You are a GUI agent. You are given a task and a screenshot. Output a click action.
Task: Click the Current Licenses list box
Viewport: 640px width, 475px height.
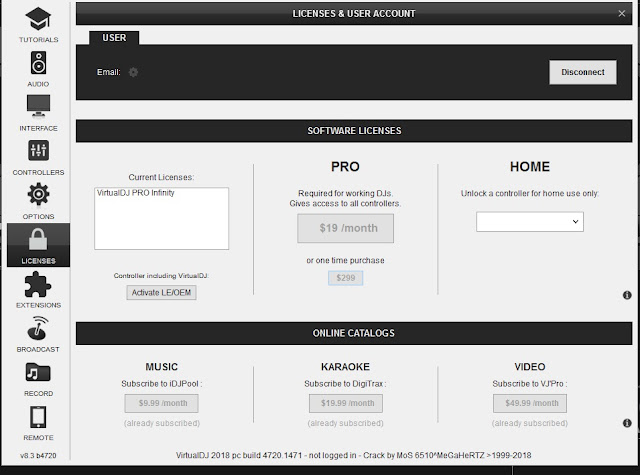(x=161, y=218)
